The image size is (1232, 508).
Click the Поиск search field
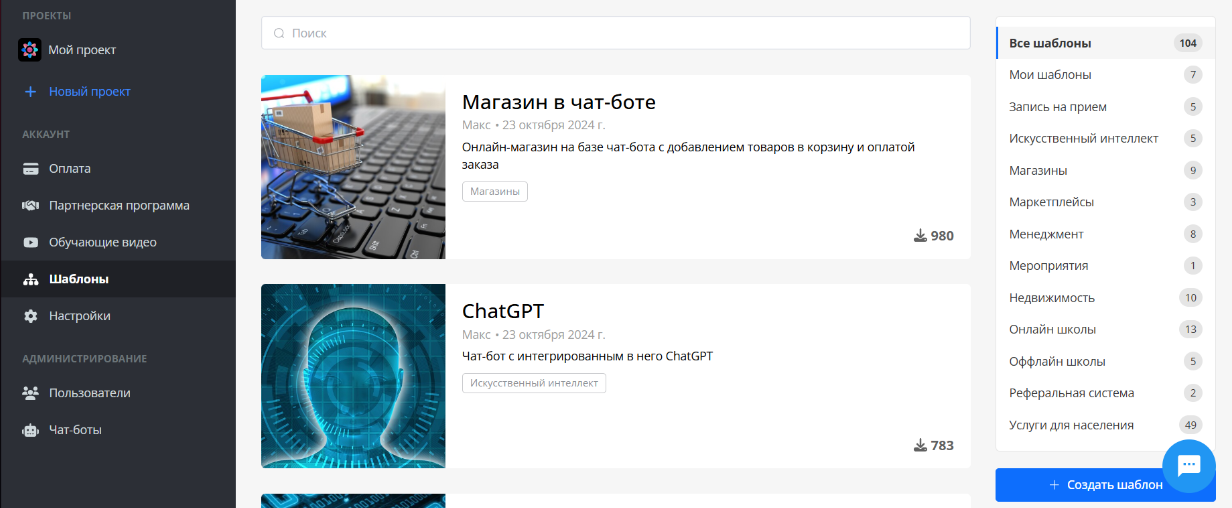point(615,33)
